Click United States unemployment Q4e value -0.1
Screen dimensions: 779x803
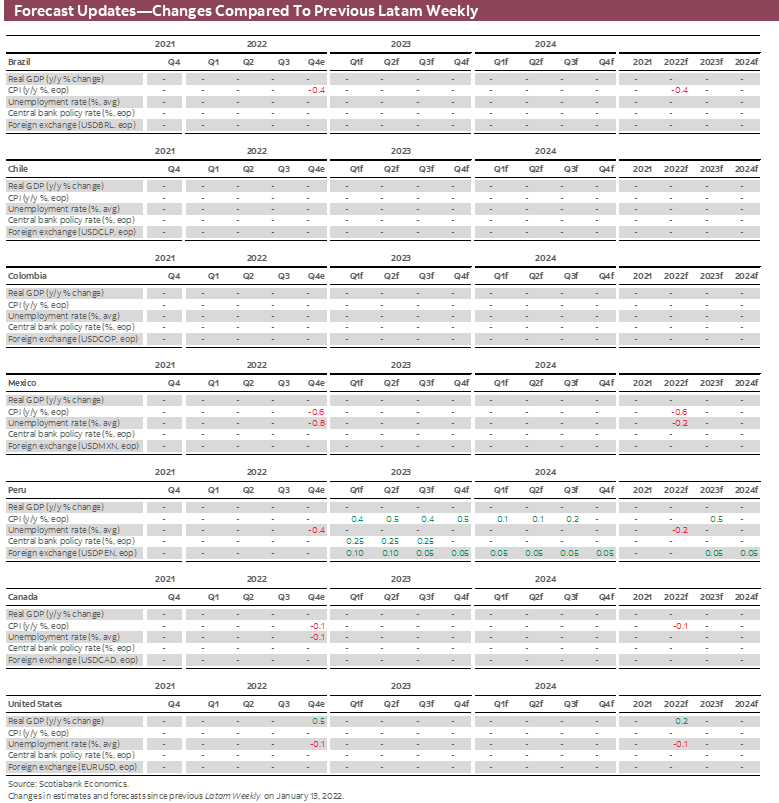(318, 745)
